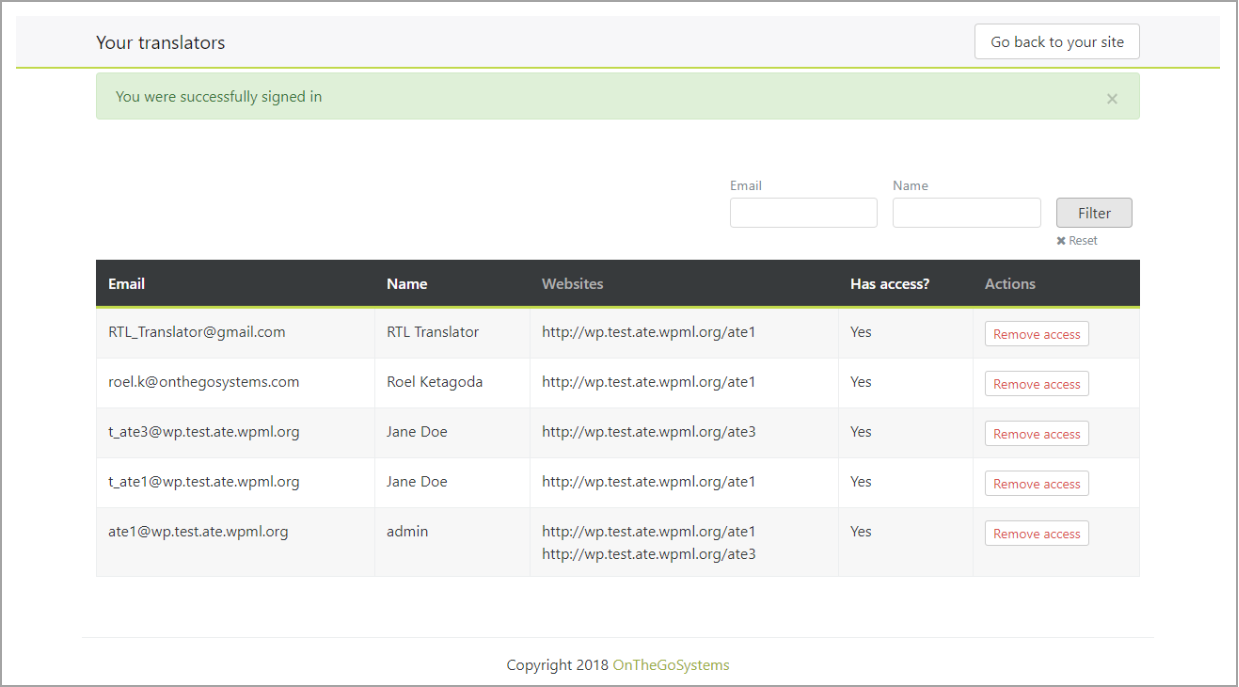The width and height of the screenshot is (1239, 687).
Task: Dismiss the successfully signed in alert
Action: [1112, 98]
